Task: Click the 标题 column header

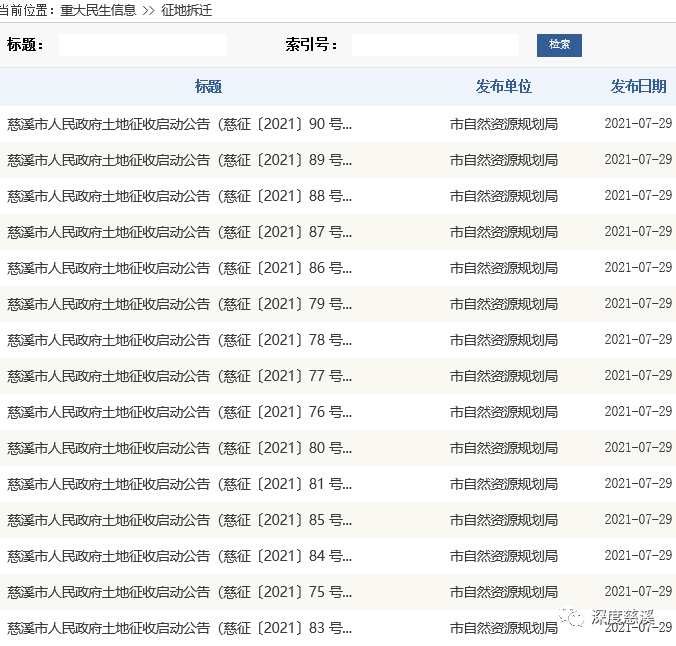Action: pos(208,87)
